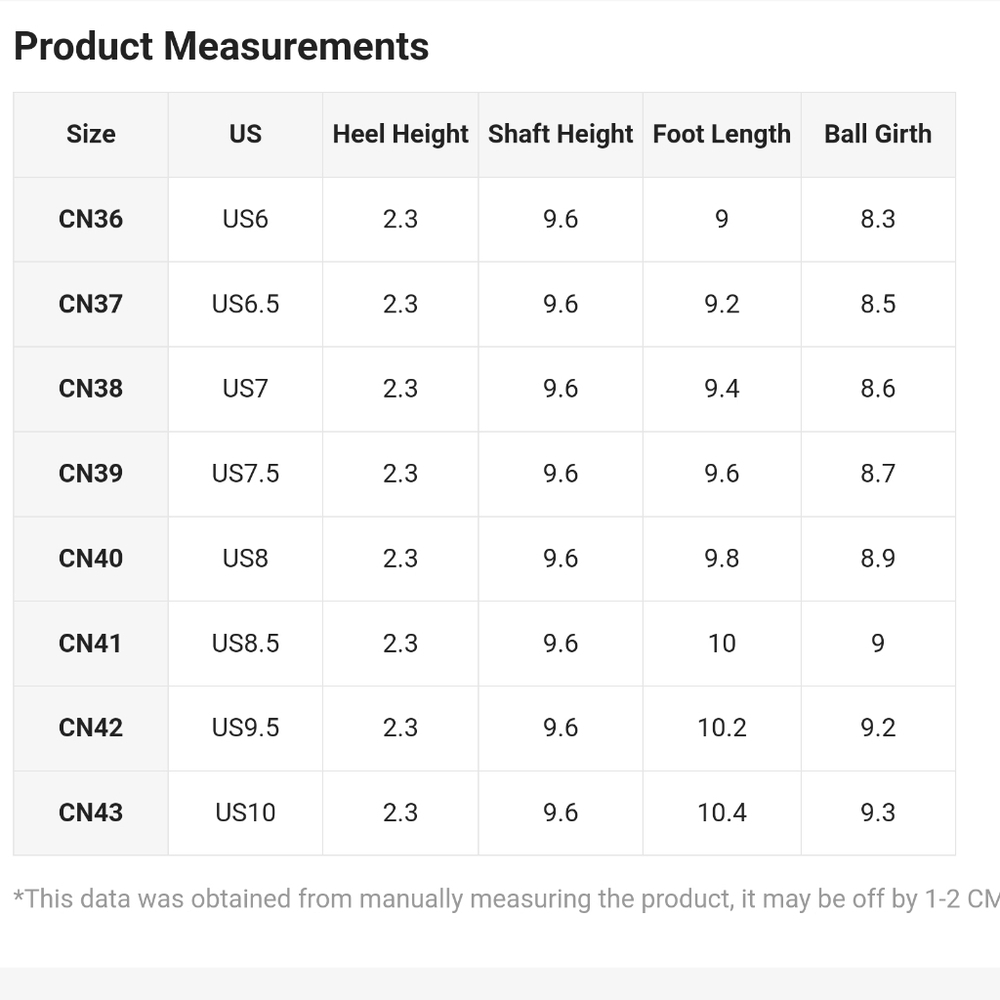Select the CN36 size row label
Viewport: 1000px width, 1000px height.
(91, 219)
